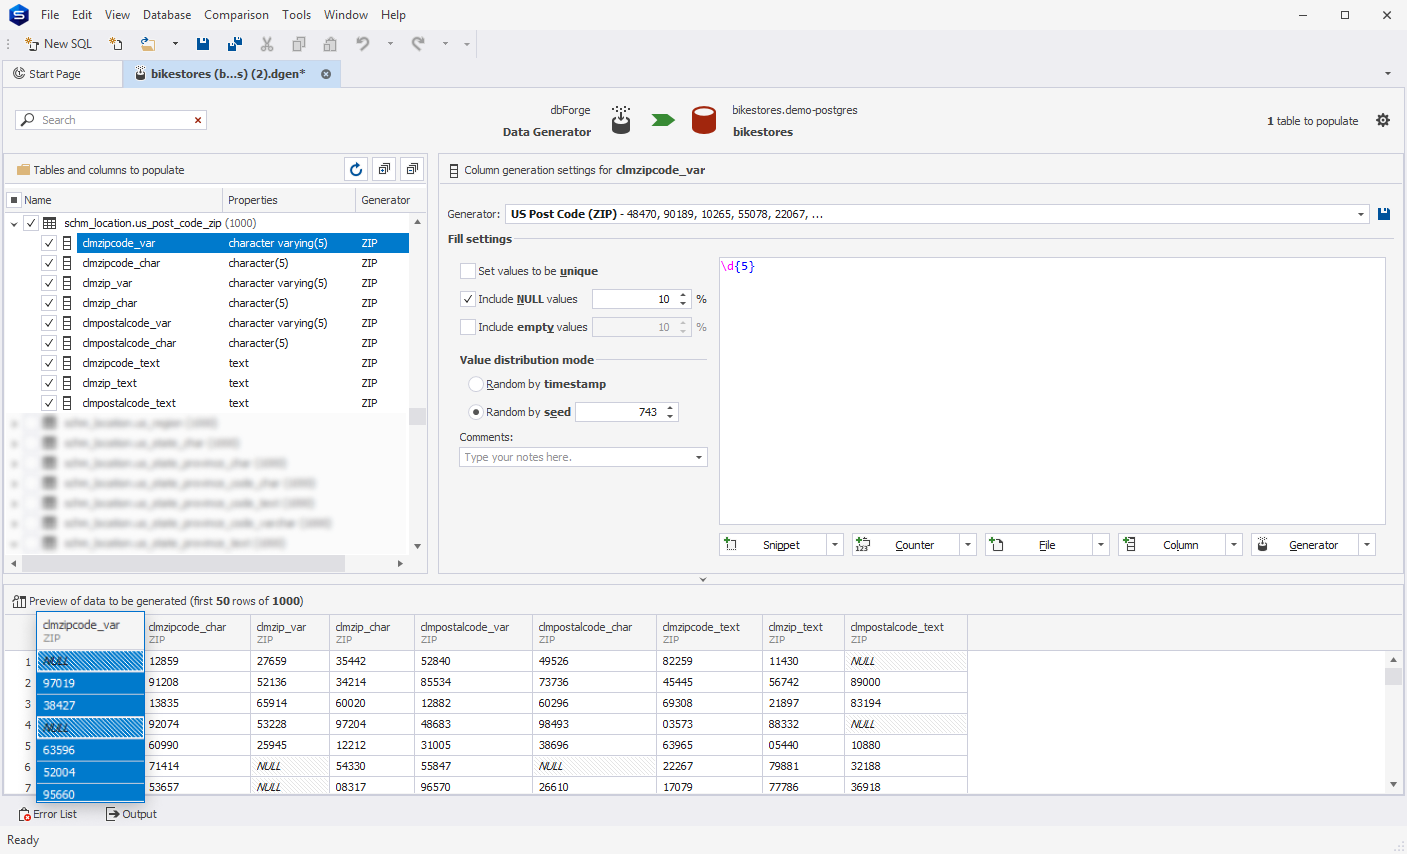Uncheck the clmzipcode_char column checkbox
Screen dimensions: 1407x854
tap(48, 263)
